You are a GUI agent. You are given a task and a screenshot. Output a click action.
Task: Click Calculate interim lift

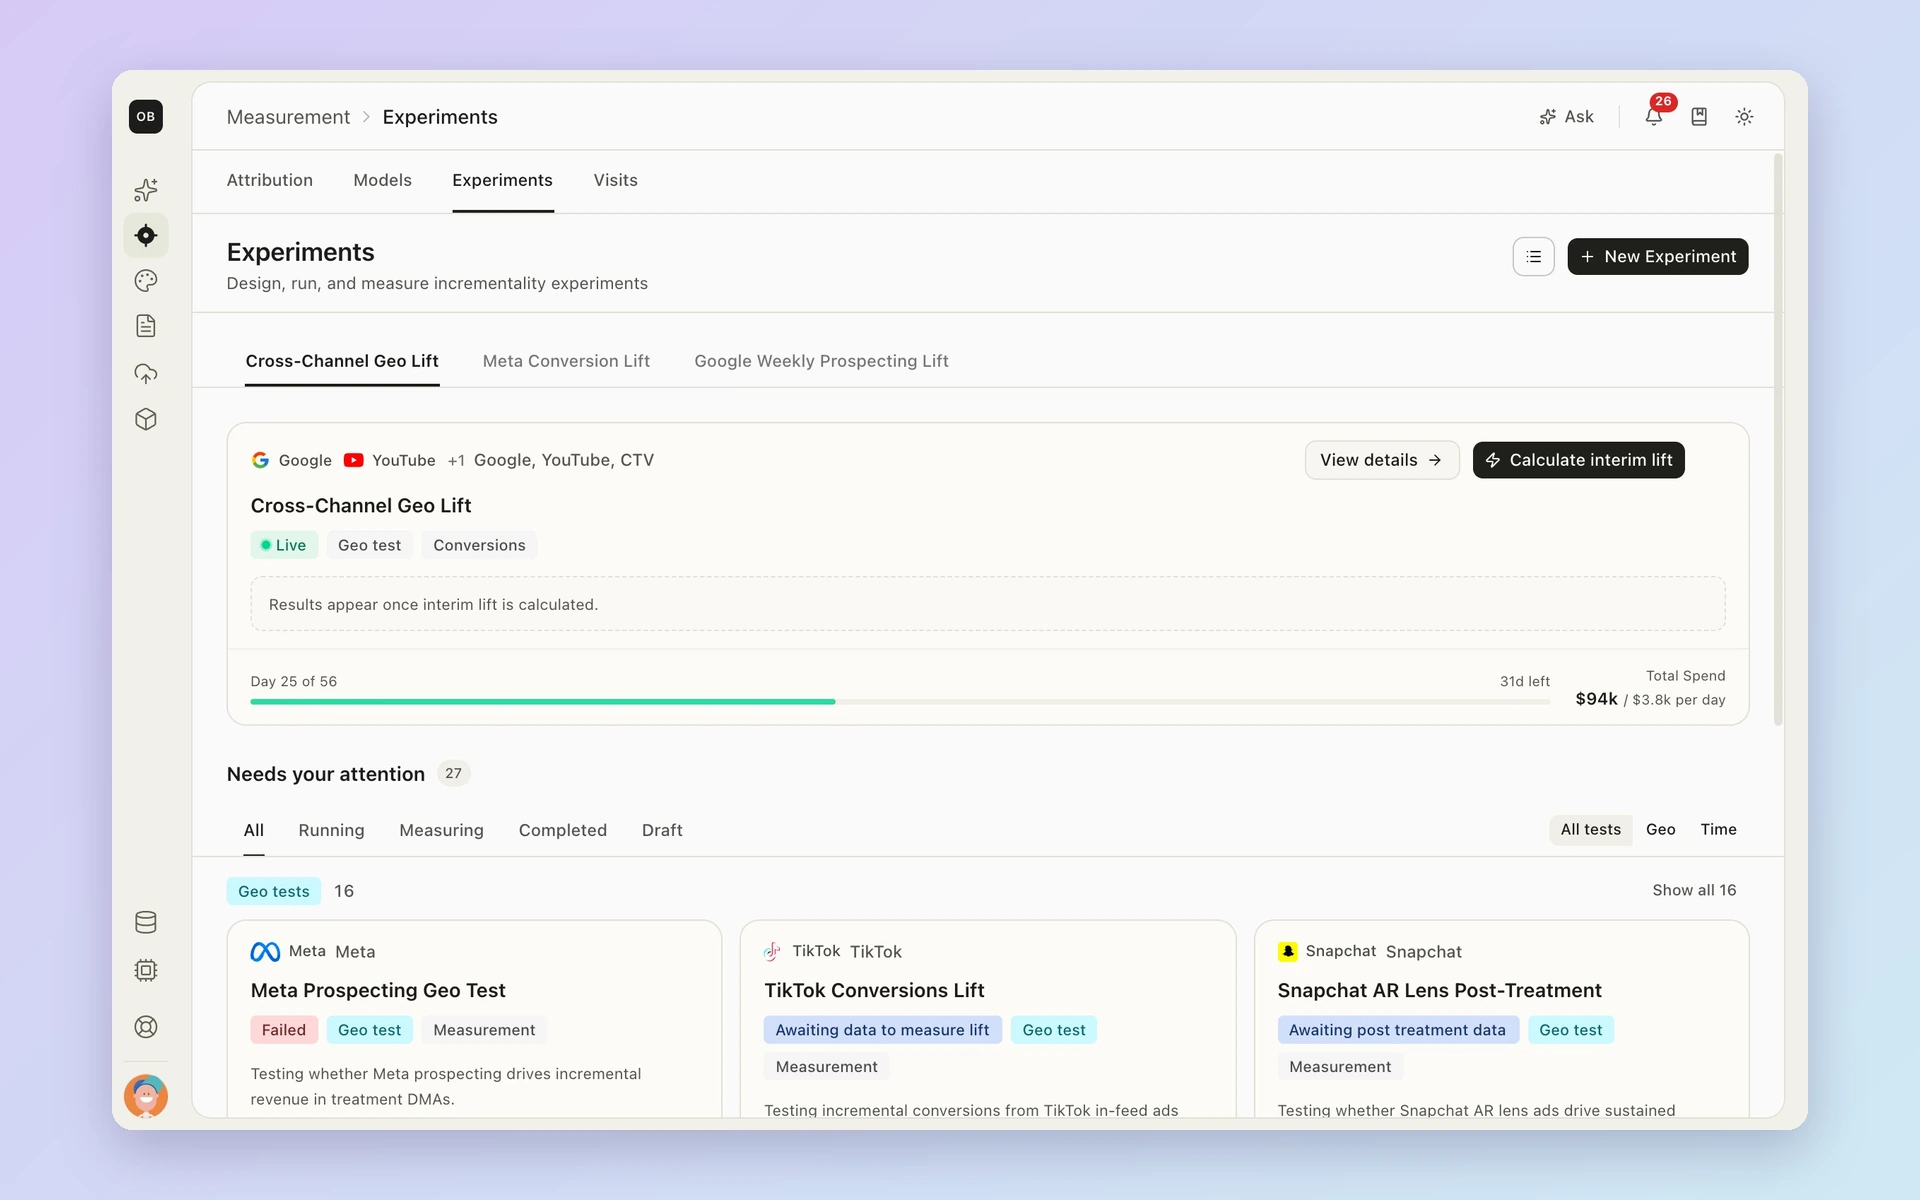(1578, 460)
